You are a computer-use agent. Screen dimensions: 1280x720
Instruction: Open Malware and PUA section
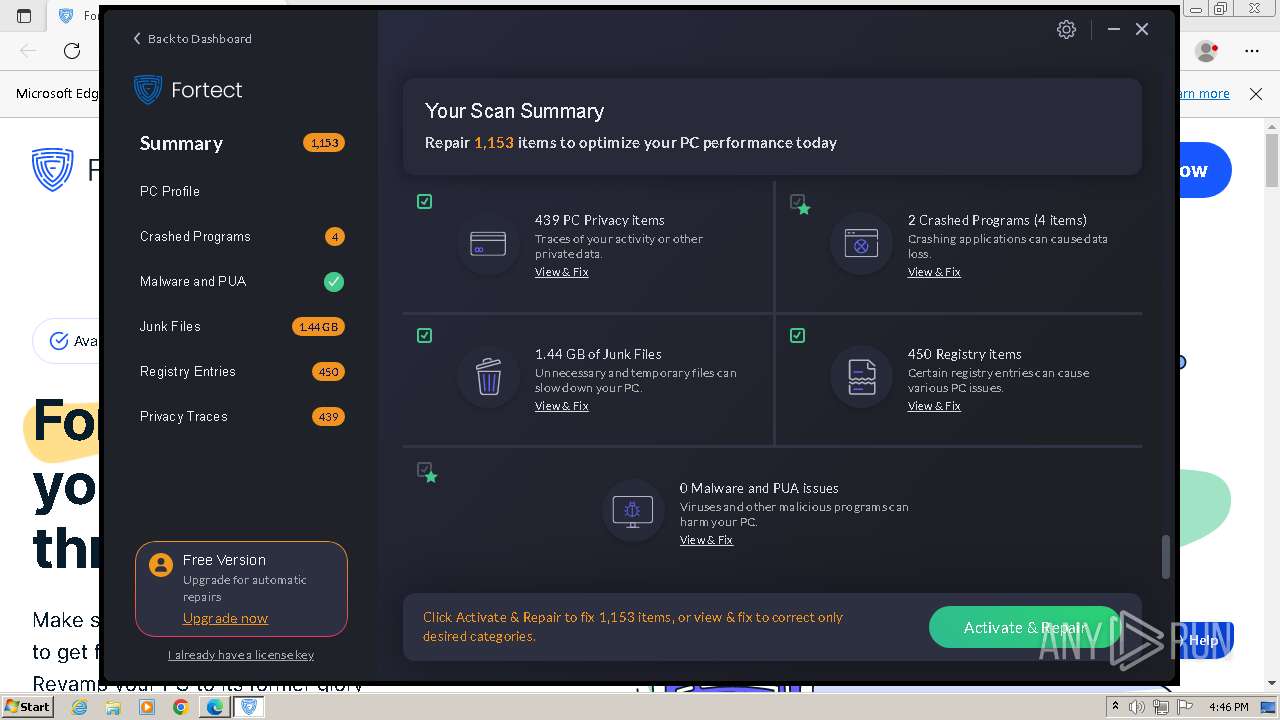[x=193, y=282]
